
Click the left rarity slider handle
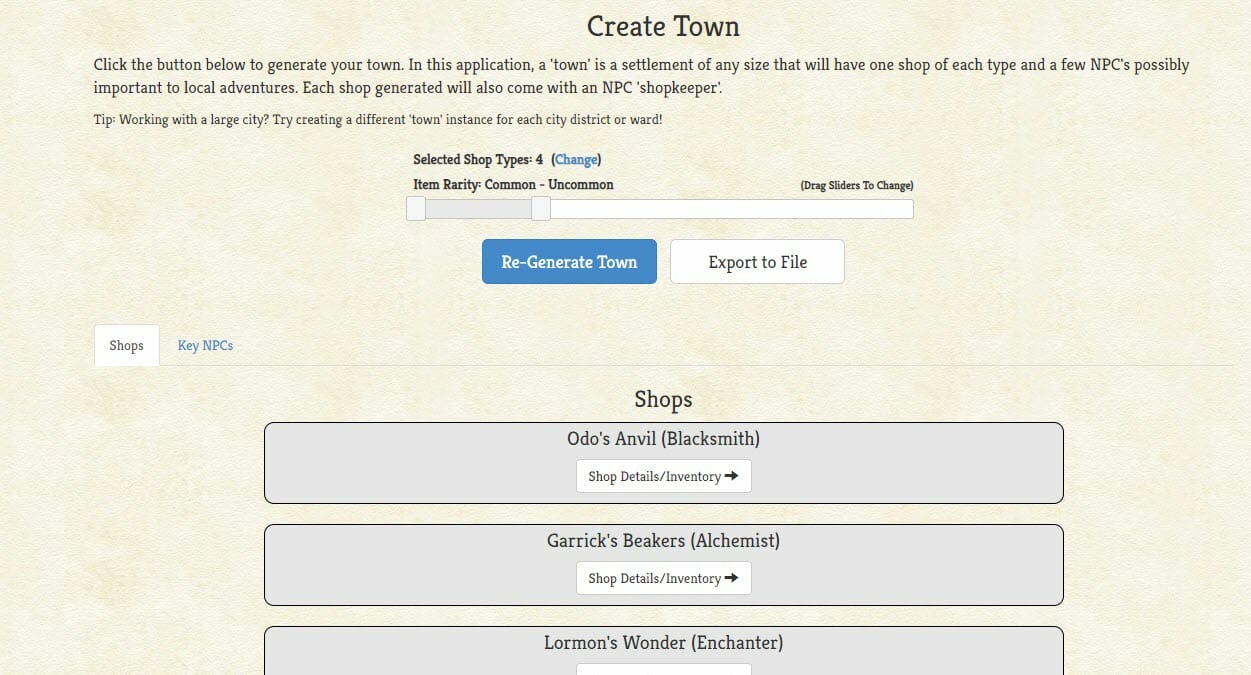tap(416, 208)
